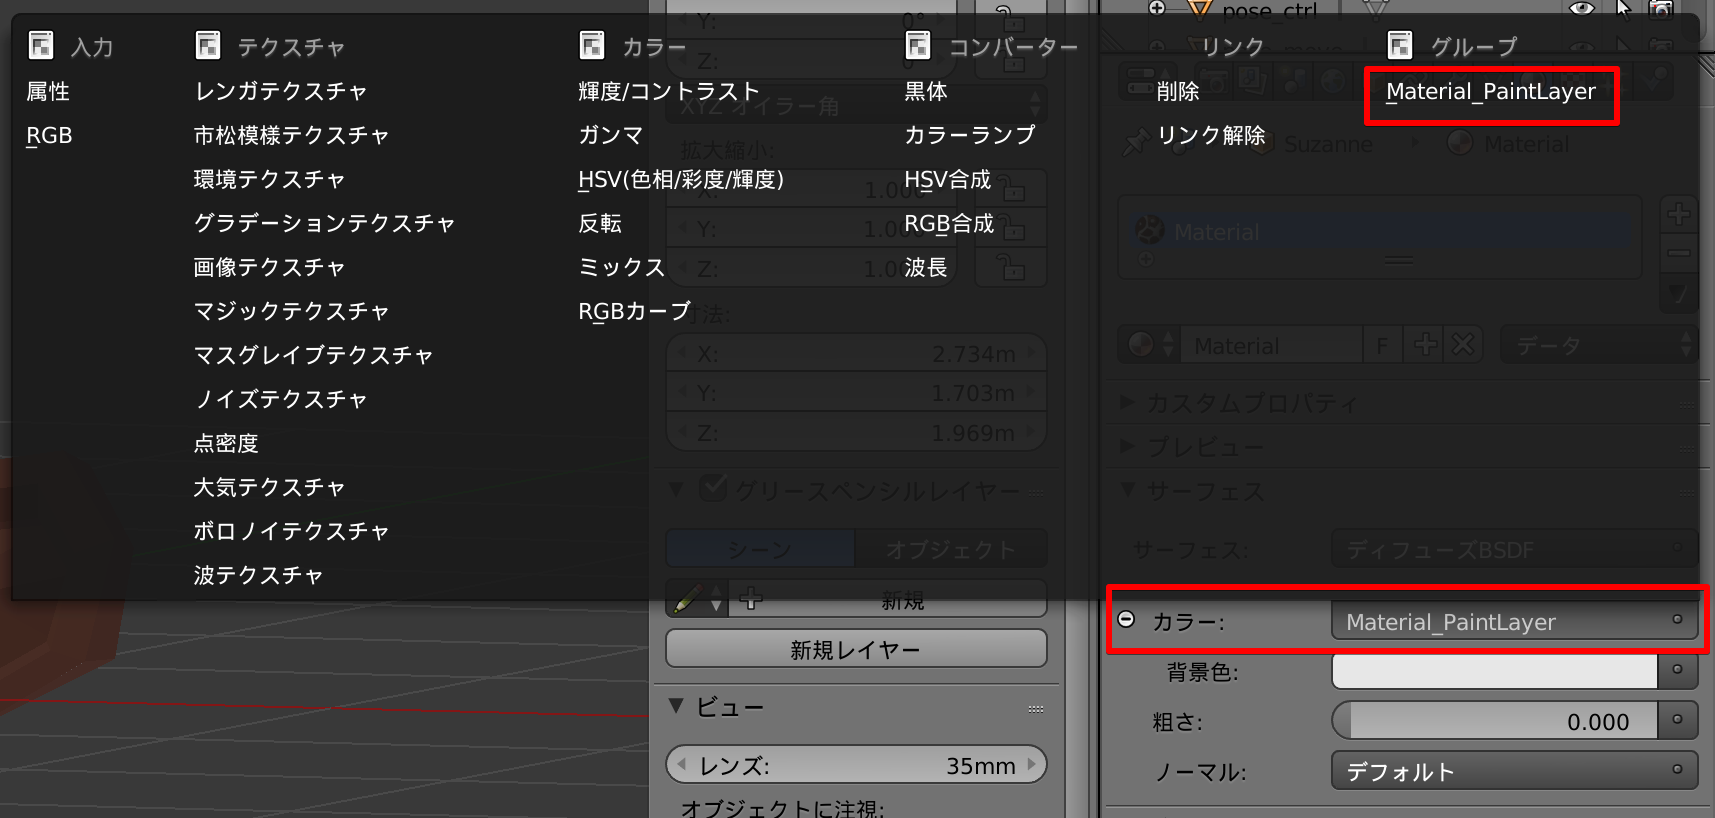Screen dimensions: 1715x818
Task: Choose ノイズテクスチャ entry
Action: (x=281, y=399)
